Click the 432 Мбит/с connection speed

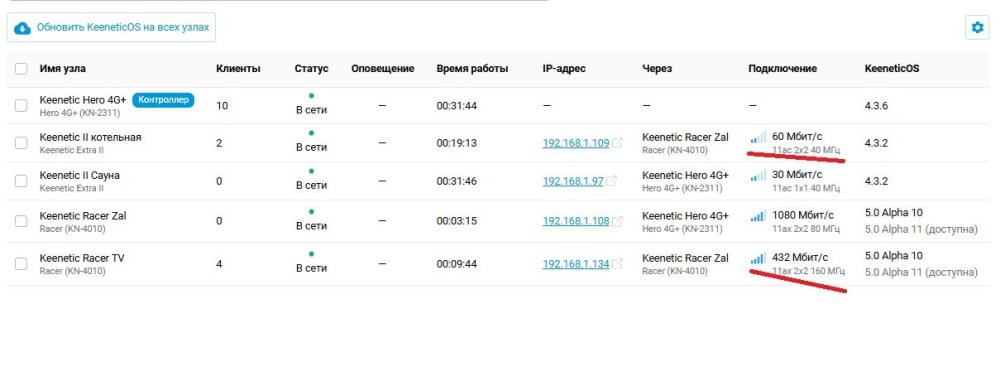click(800, 258)
